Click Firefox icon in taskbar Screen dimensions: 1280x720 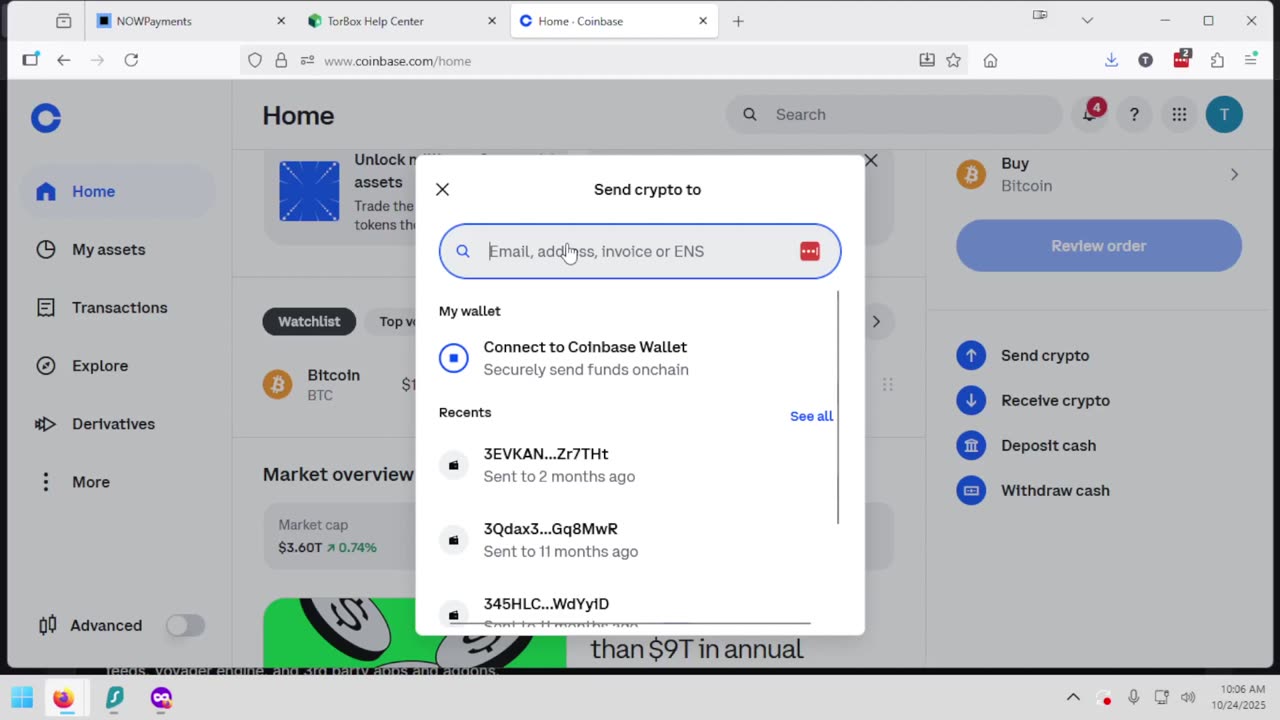pyautogui.click(x=64, y=697)
